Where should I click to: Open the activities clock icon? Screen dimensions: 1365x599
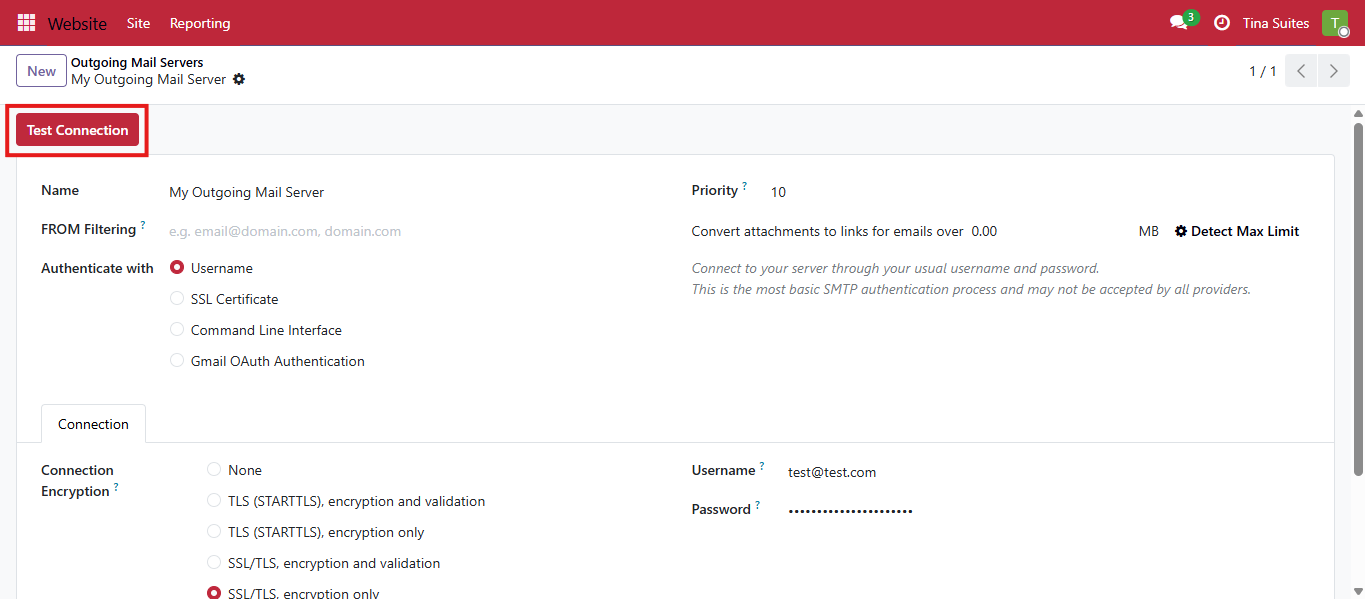point(1221,23)
